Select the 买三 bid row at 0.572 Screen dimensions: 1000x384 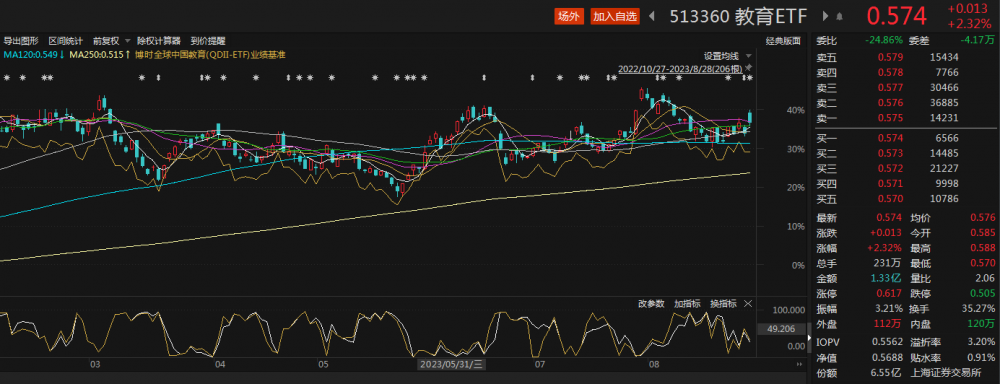(x=906, y=168)
